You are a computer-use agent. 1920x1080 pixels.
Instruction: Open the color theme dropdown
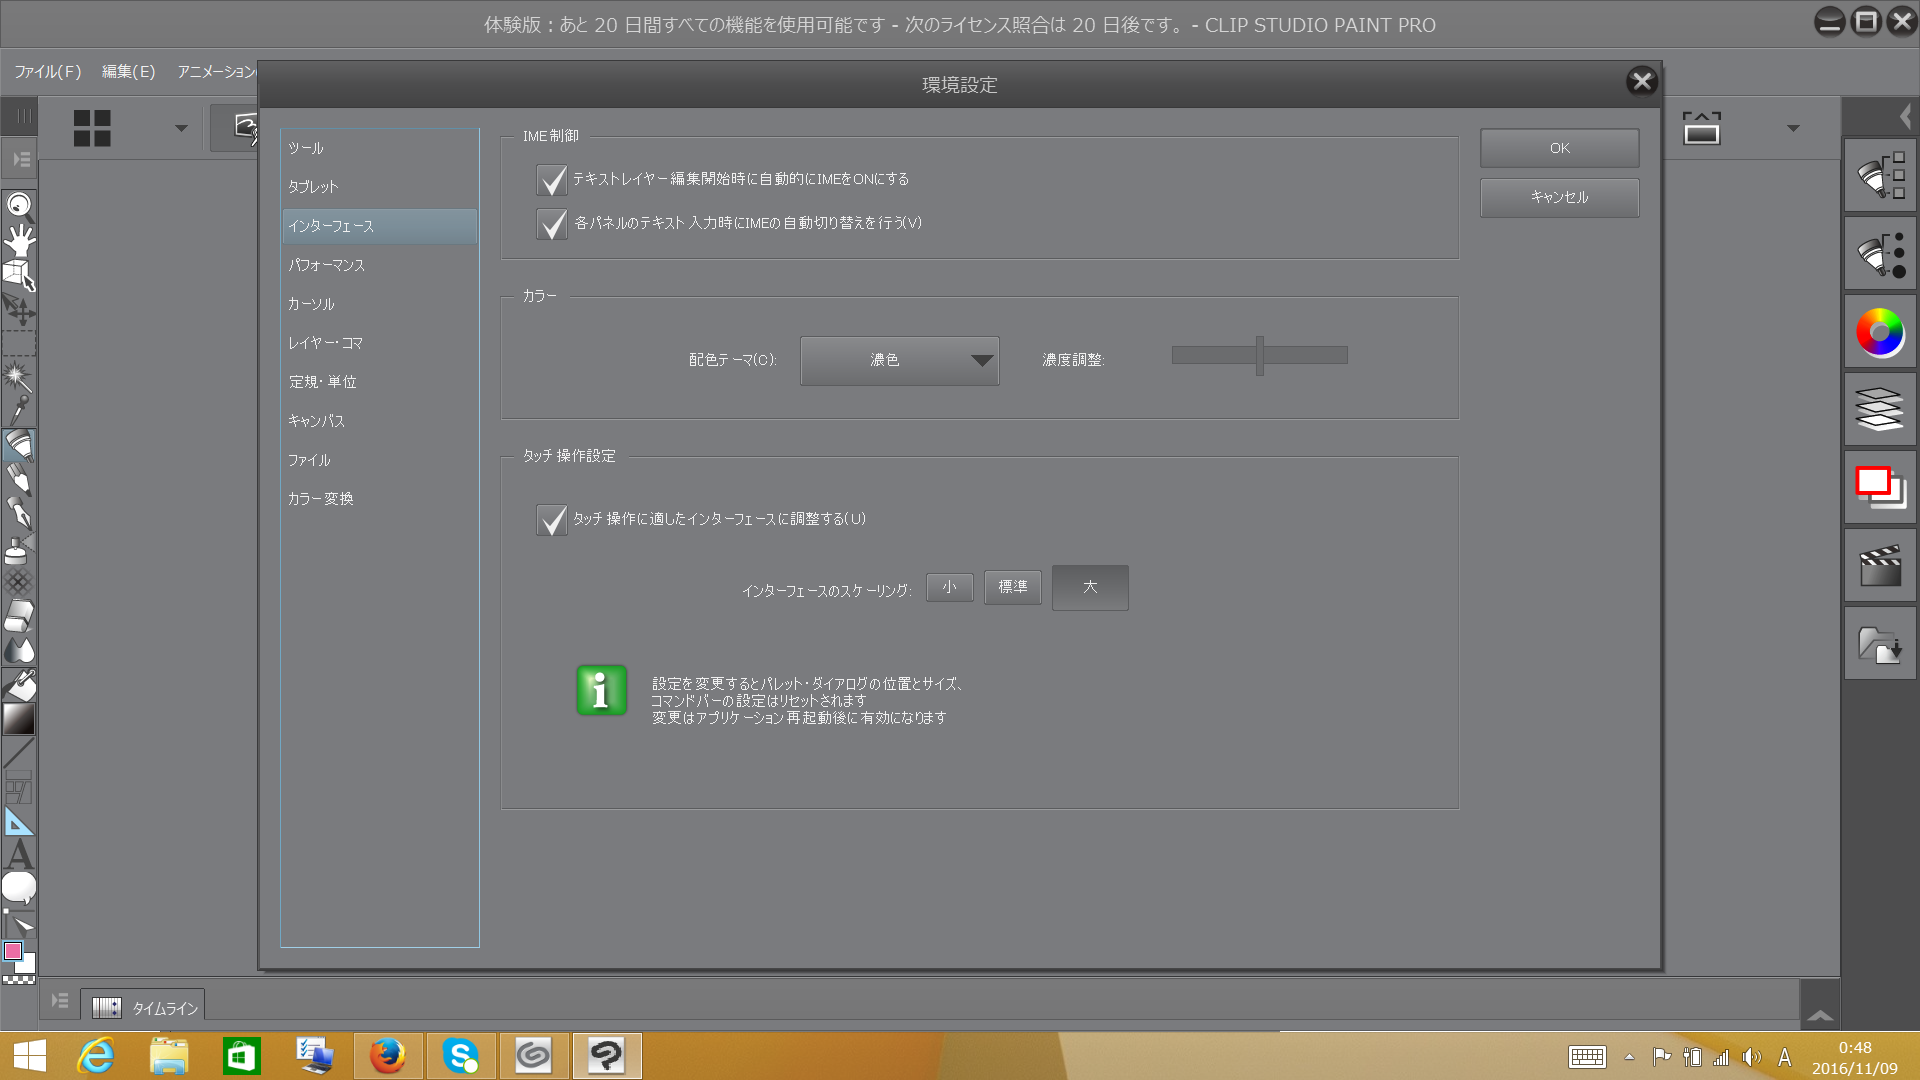(x=899, y=360)
